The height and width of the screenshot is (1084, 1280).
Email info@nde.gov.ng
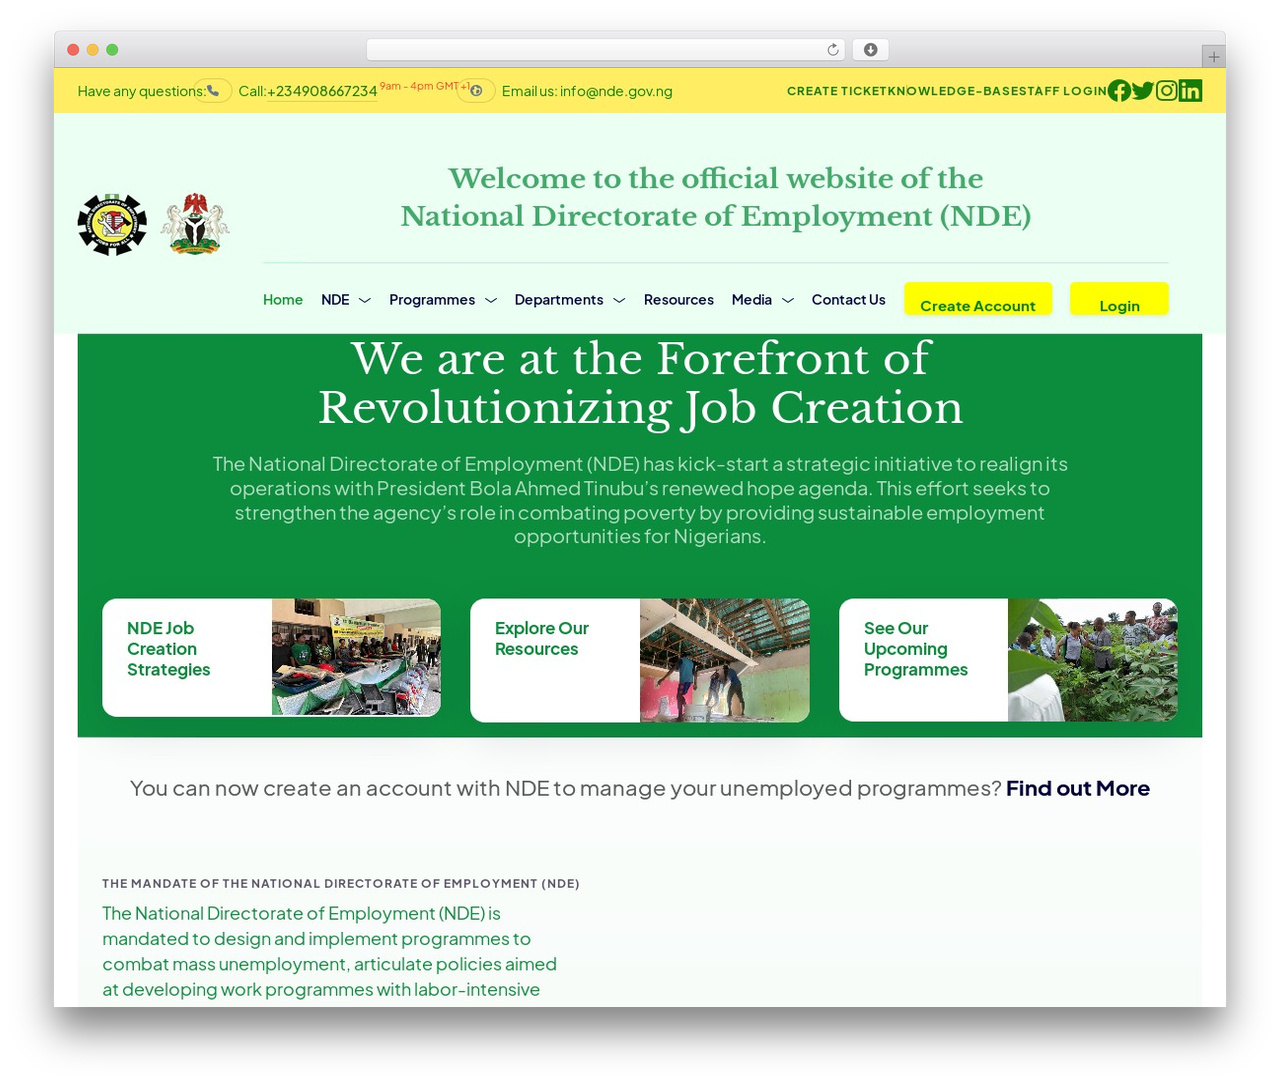(x=616, y=91)
